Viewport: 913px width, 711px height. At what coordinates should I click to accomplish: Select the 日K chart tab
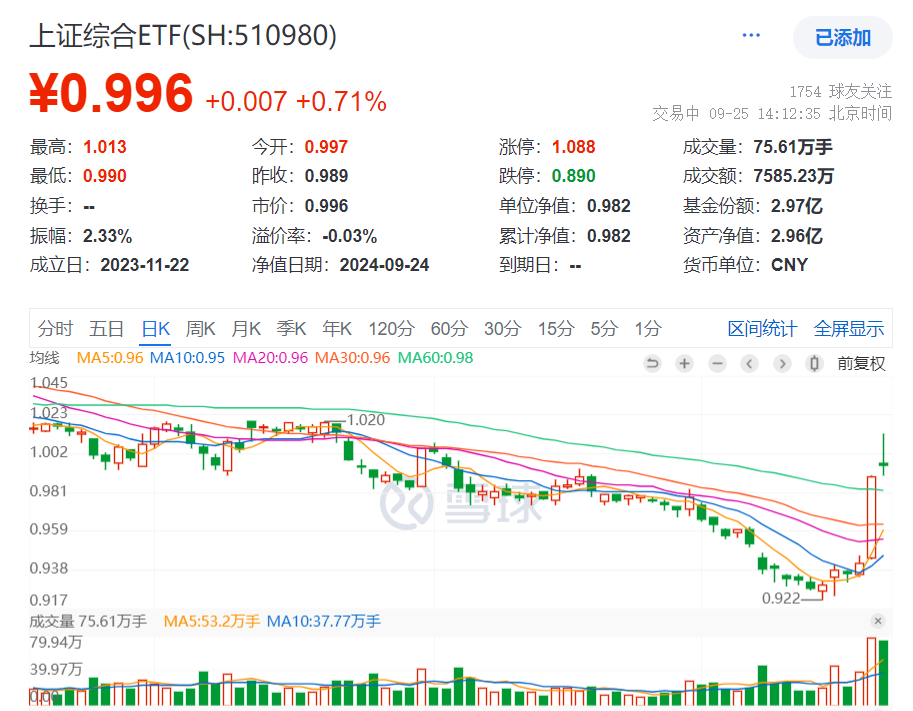155,328
